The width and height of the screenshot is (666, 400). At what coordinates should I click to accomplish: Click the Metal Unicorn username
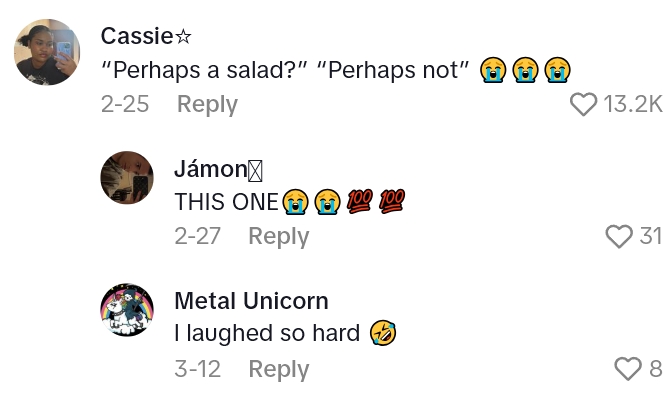pyautogui.click(x=251, y=300)
